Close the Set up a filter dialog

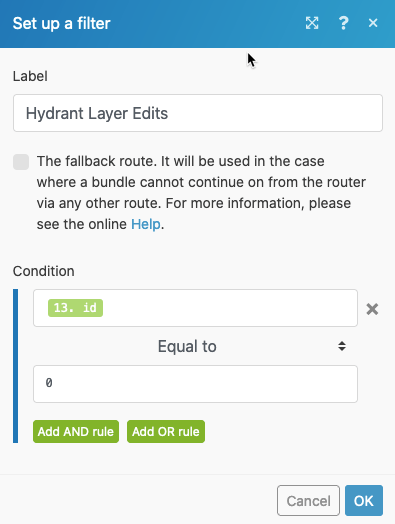[x=373, y=23]
